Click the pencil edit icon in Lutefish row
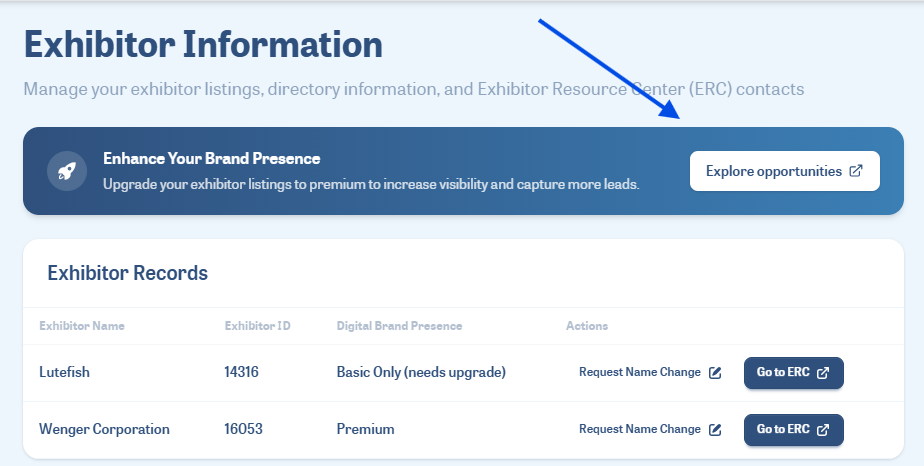 [x=715, y=372]
